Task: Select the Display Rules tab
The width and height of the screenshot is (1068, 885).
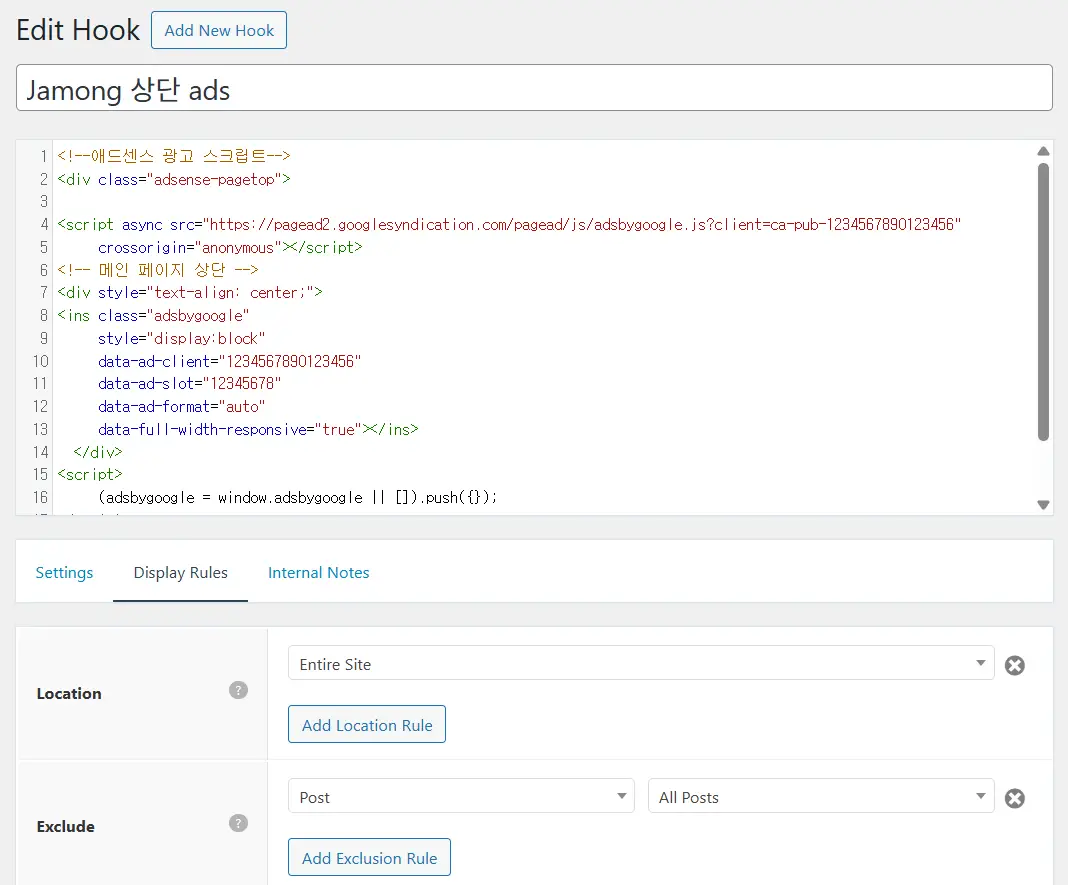Action: click(180, 573)
